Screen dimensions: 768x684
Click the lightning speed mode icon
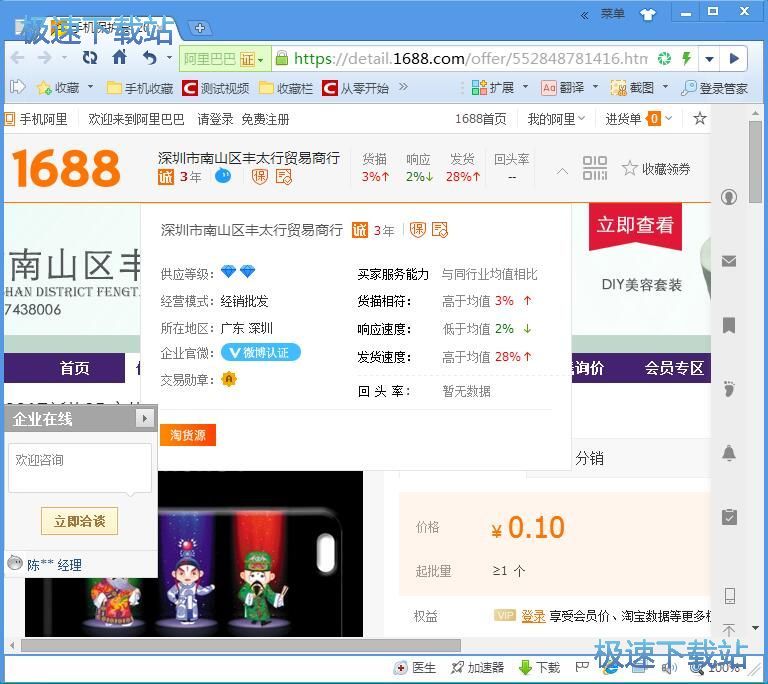pos(687,58)
